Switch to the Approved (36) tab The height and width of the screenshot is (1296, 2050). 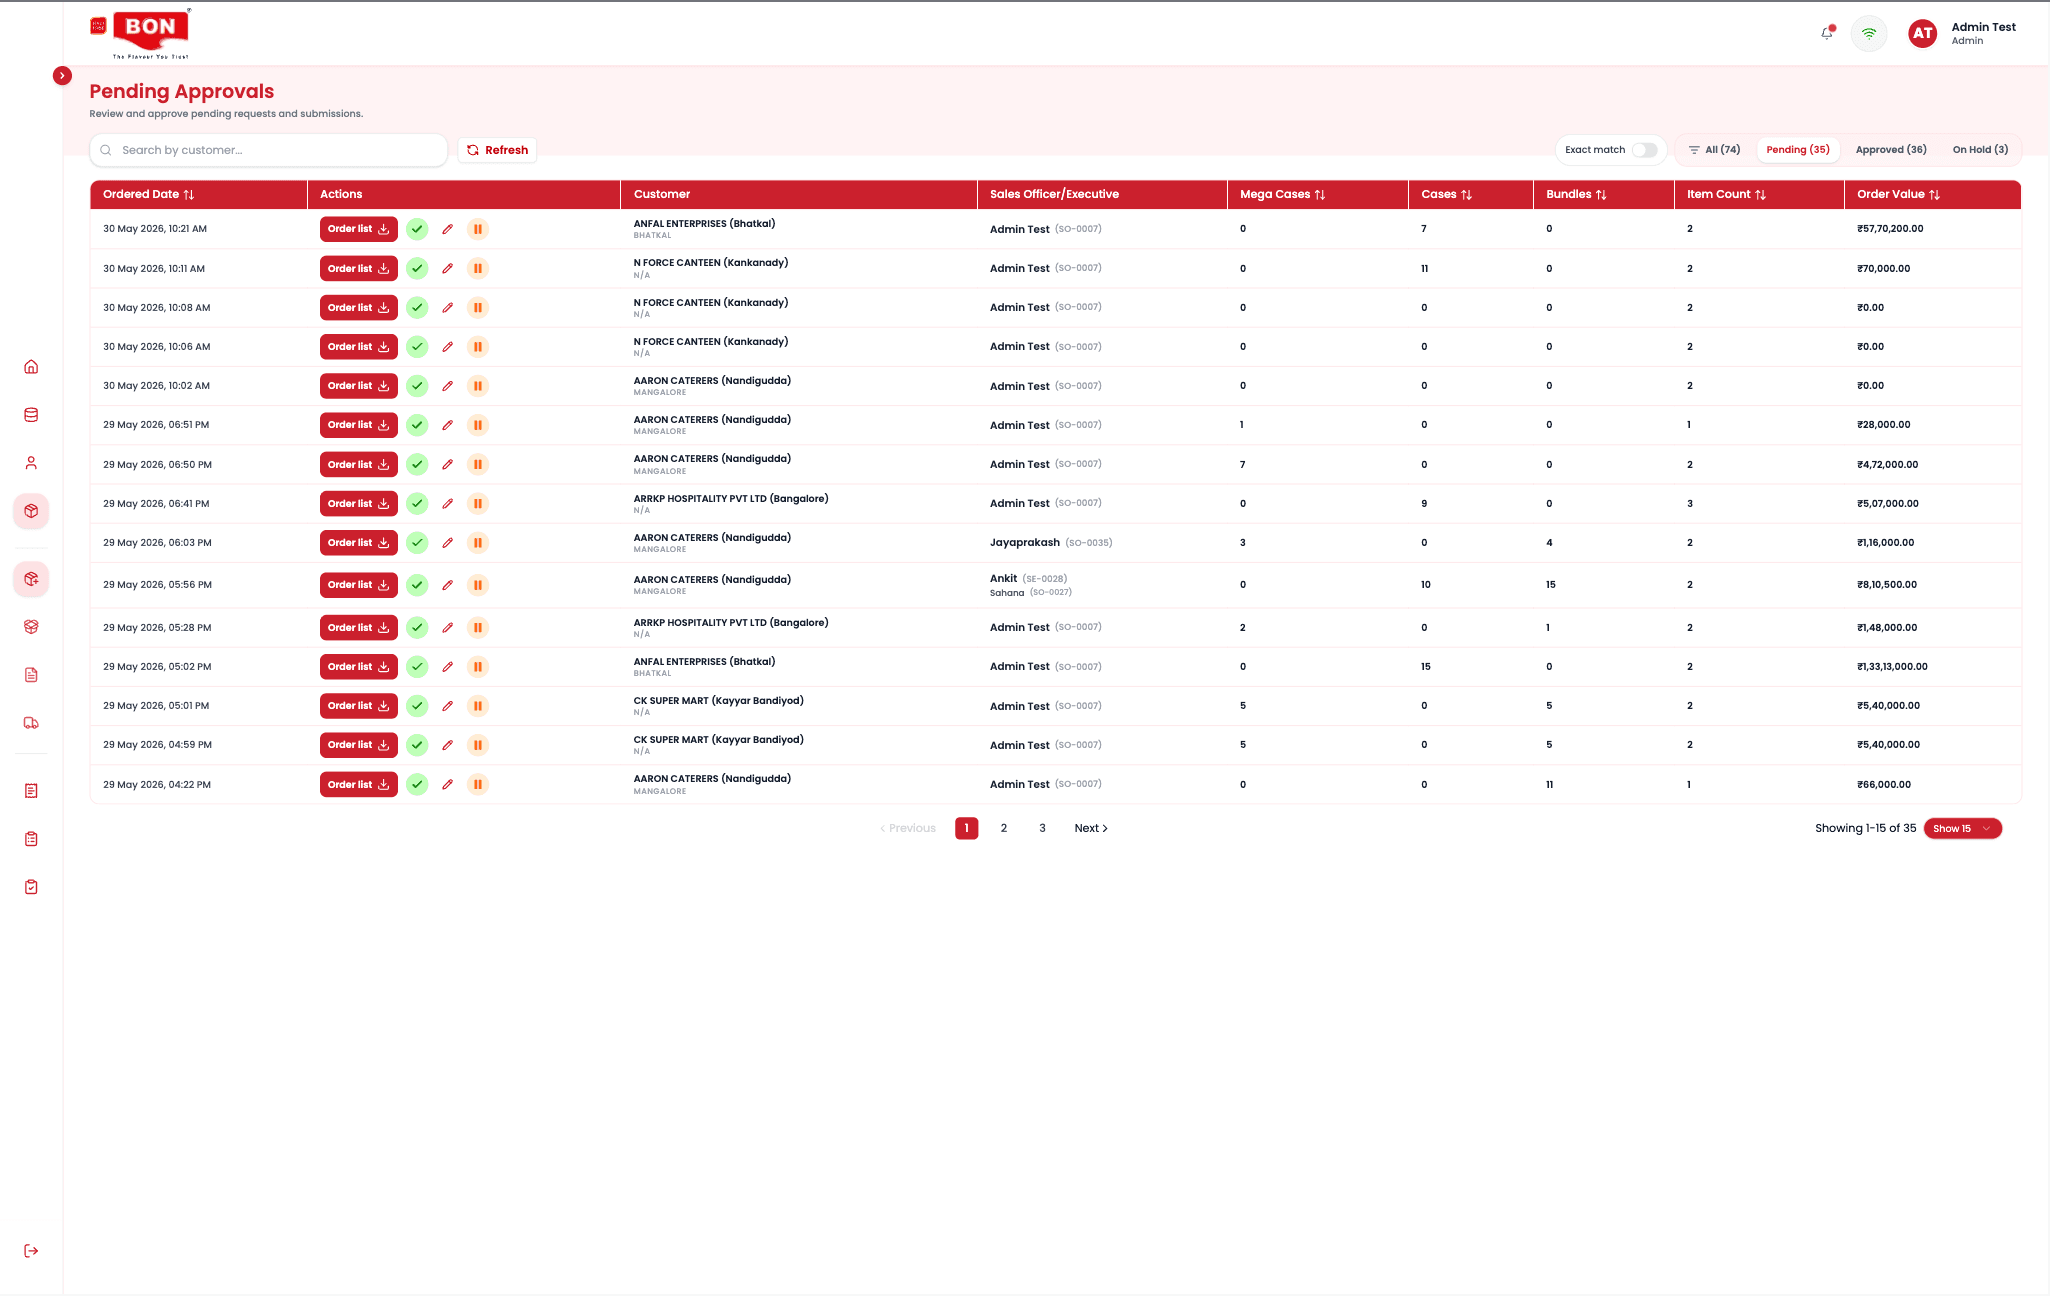[x=1891, y=150]
